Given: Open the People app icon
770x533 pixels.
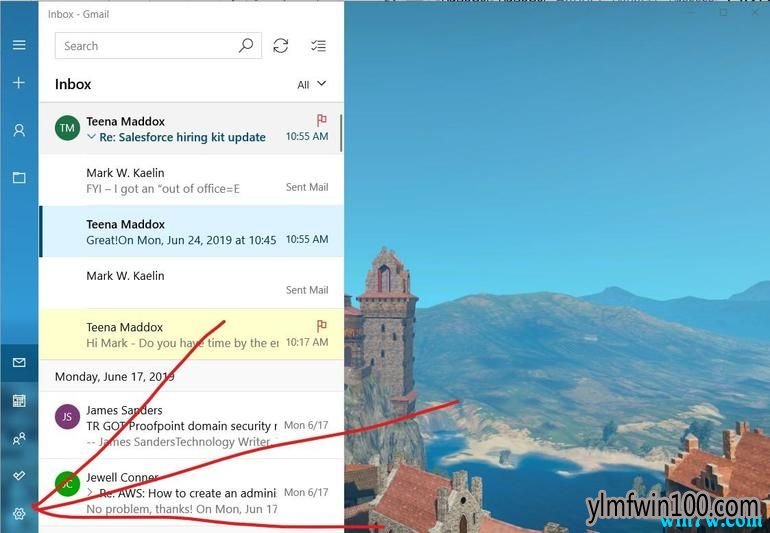Looking at the screenshot, I should (19, 438).
